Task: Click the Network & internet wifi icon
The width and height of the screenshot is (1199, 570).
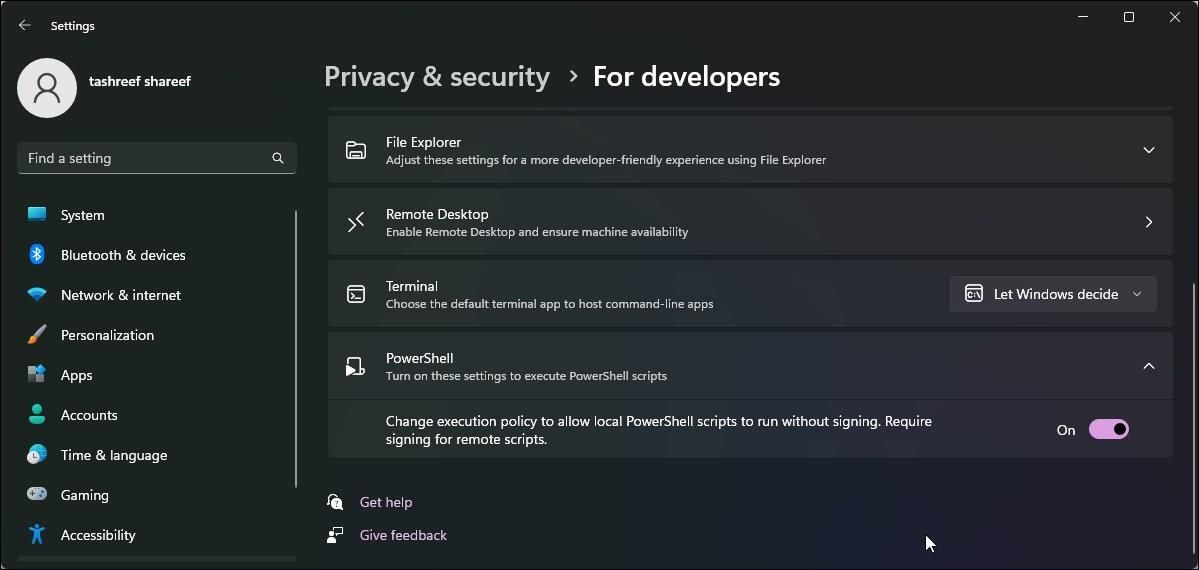Action: 37,295
